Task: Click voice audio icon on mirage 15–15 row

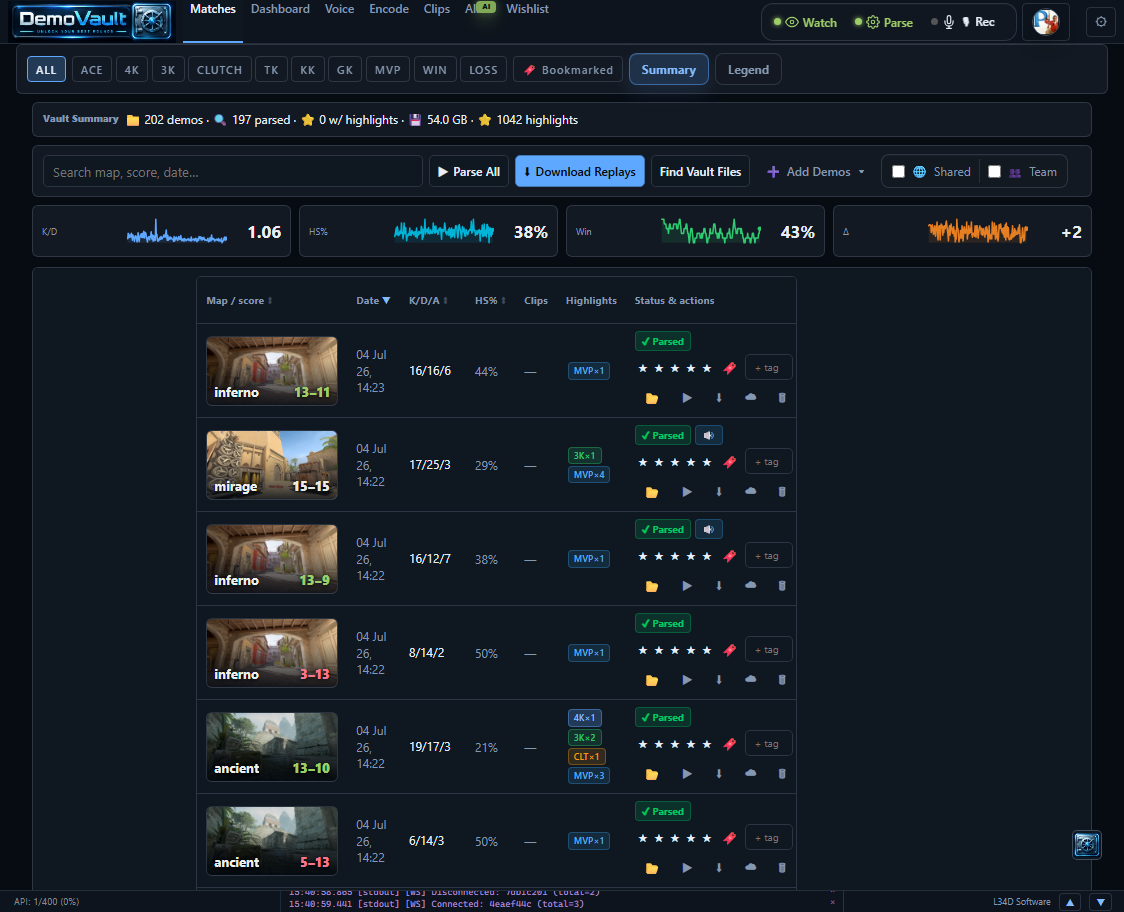Action: coord(709,435)
